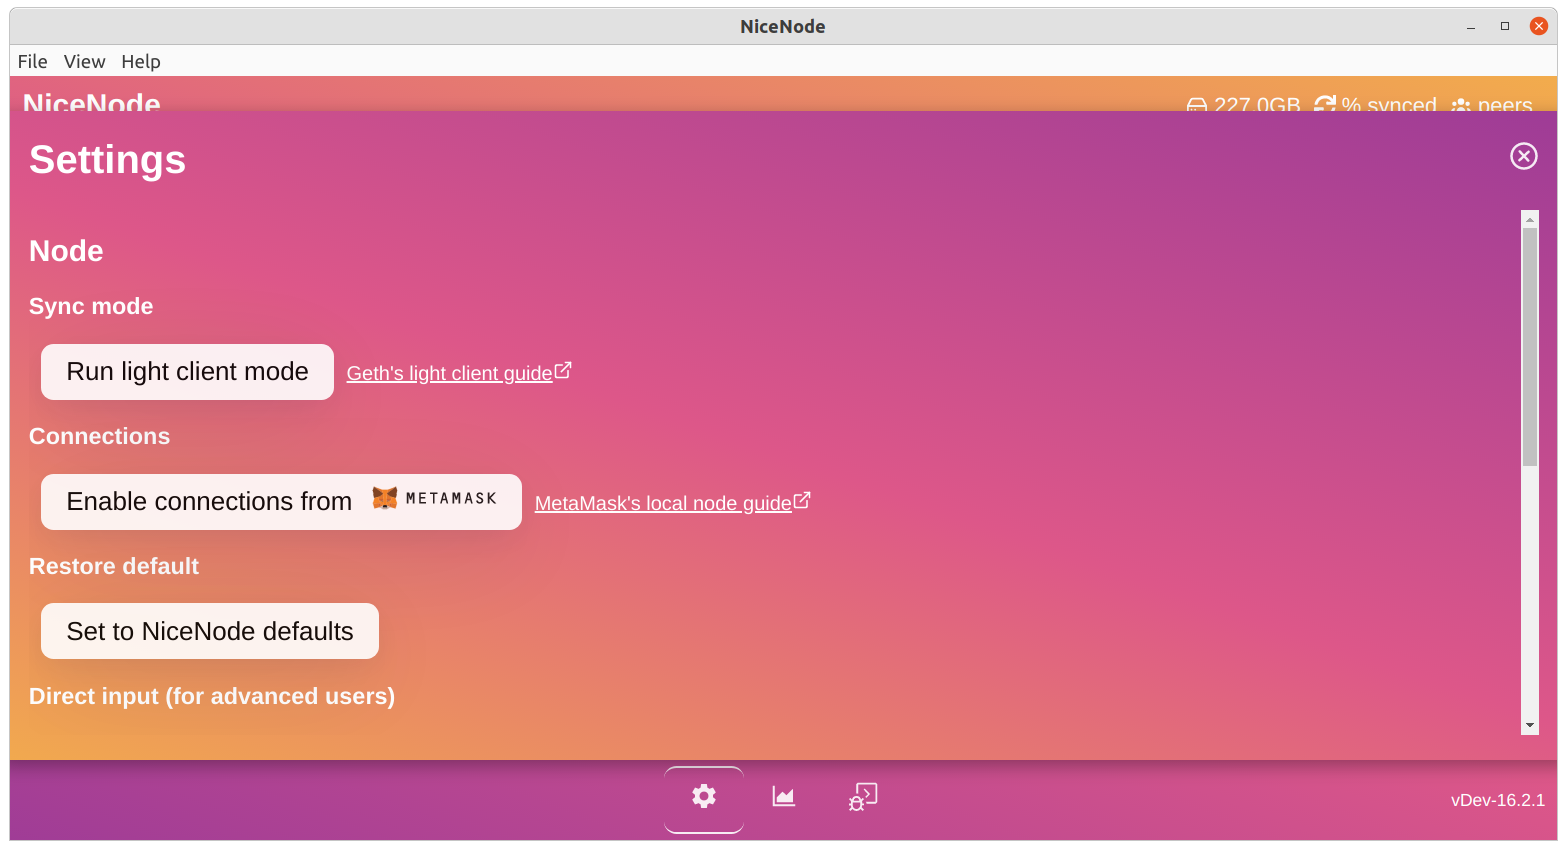Open Geth's light client guide link
The image size is (1567, 850).
[x=449, y=373]
